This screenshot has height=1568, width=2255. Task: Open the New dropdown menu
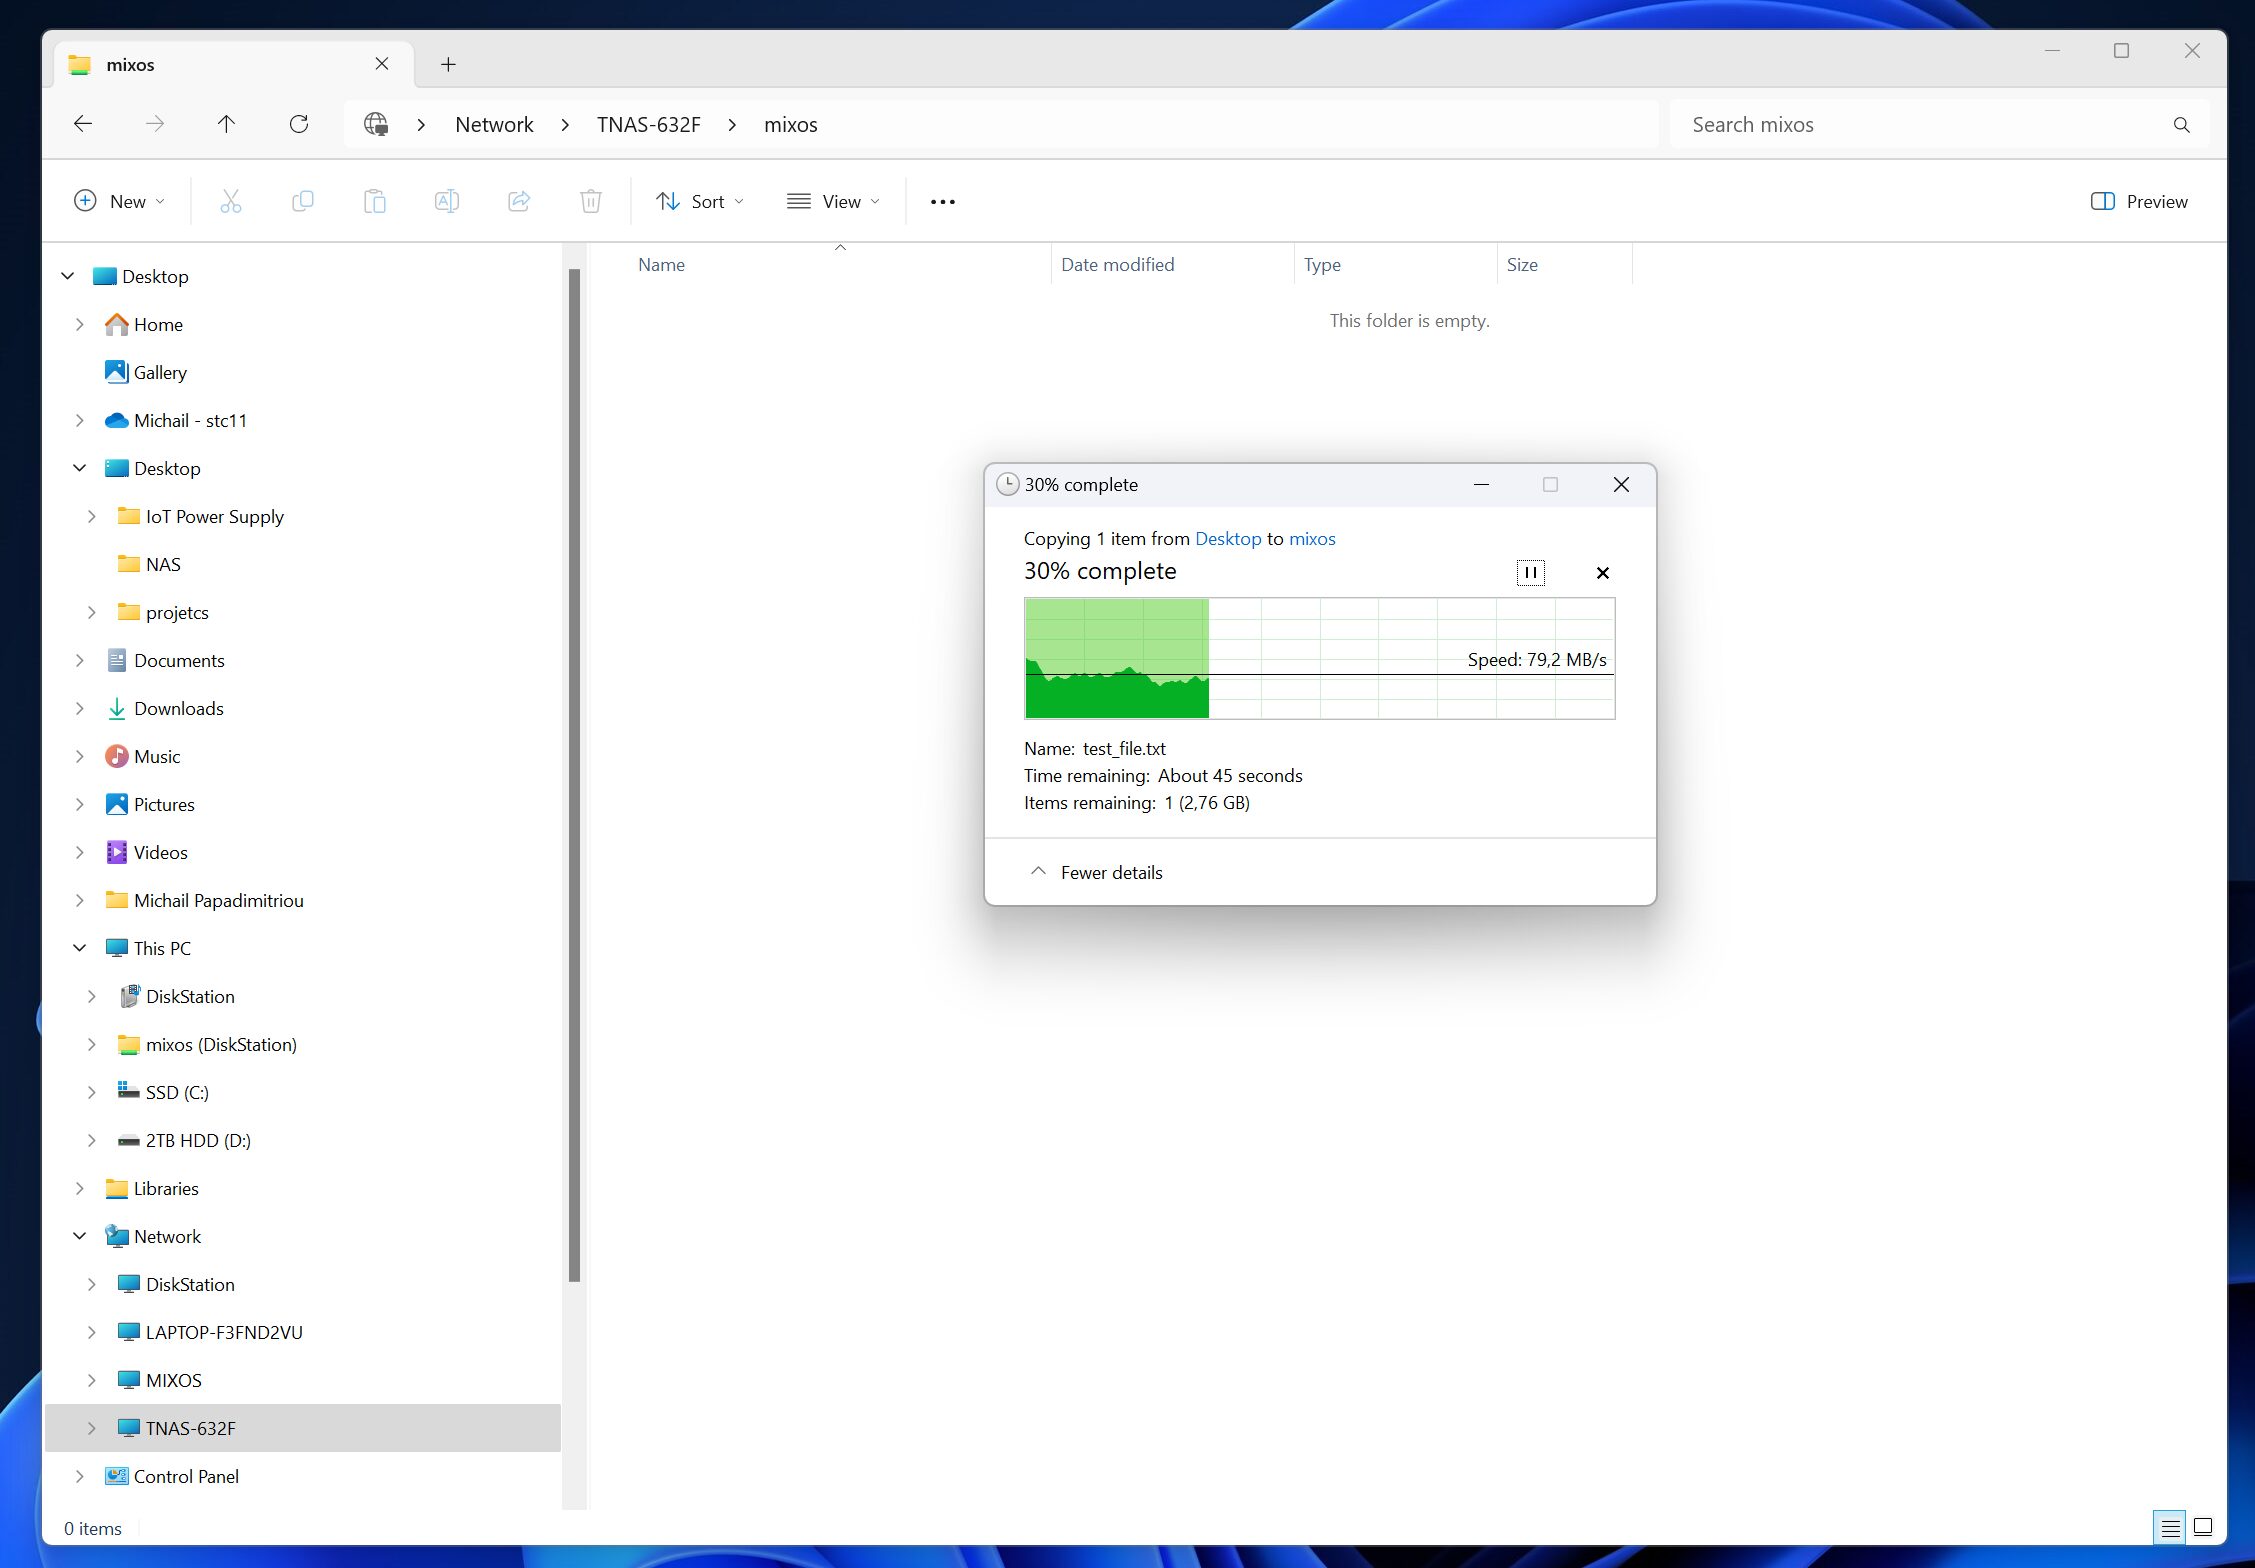pos(119,202)
